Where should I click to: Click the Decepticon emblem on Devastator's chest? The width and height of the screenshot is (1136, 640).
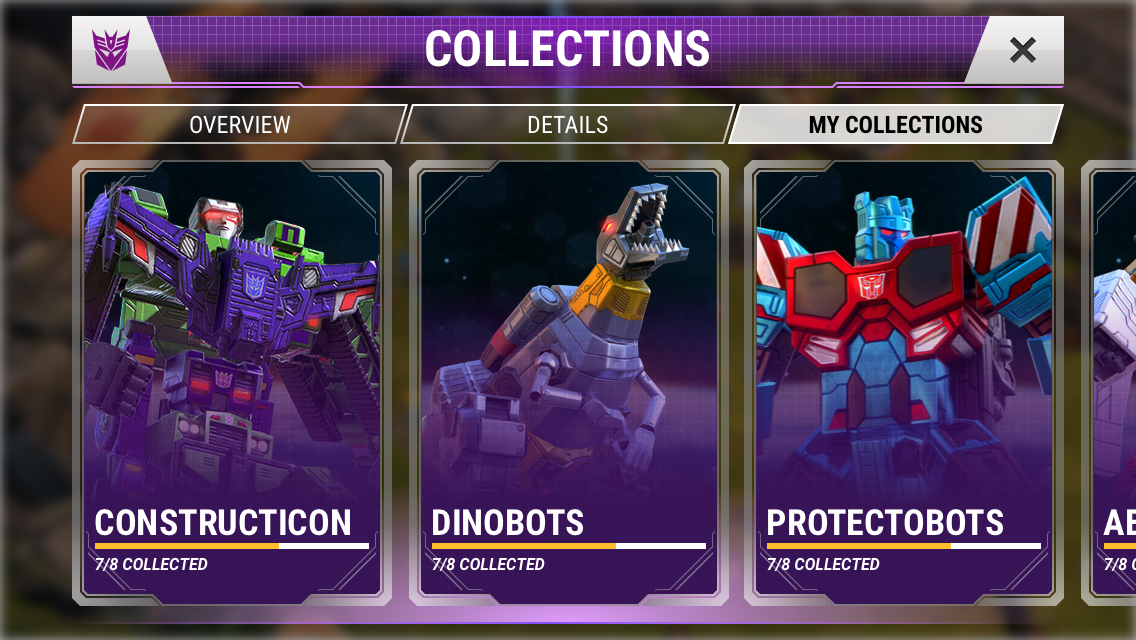254,285
